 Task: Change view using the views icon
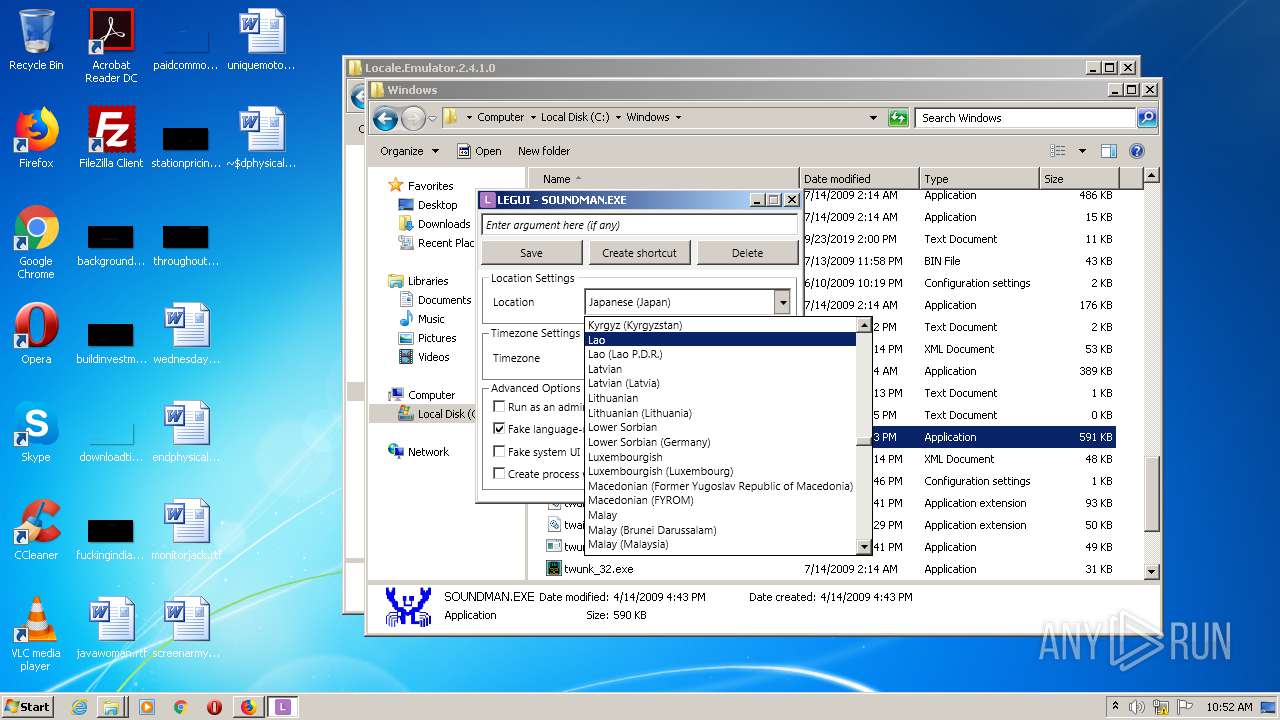(x=1058, y=151)
